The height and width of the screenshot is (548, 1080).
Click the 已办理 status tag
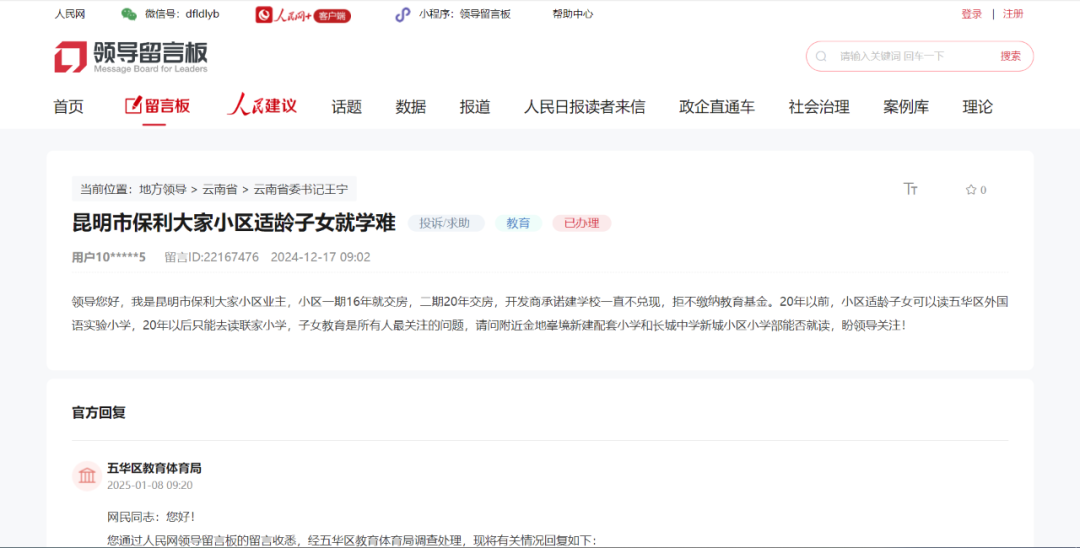(581, 223)
